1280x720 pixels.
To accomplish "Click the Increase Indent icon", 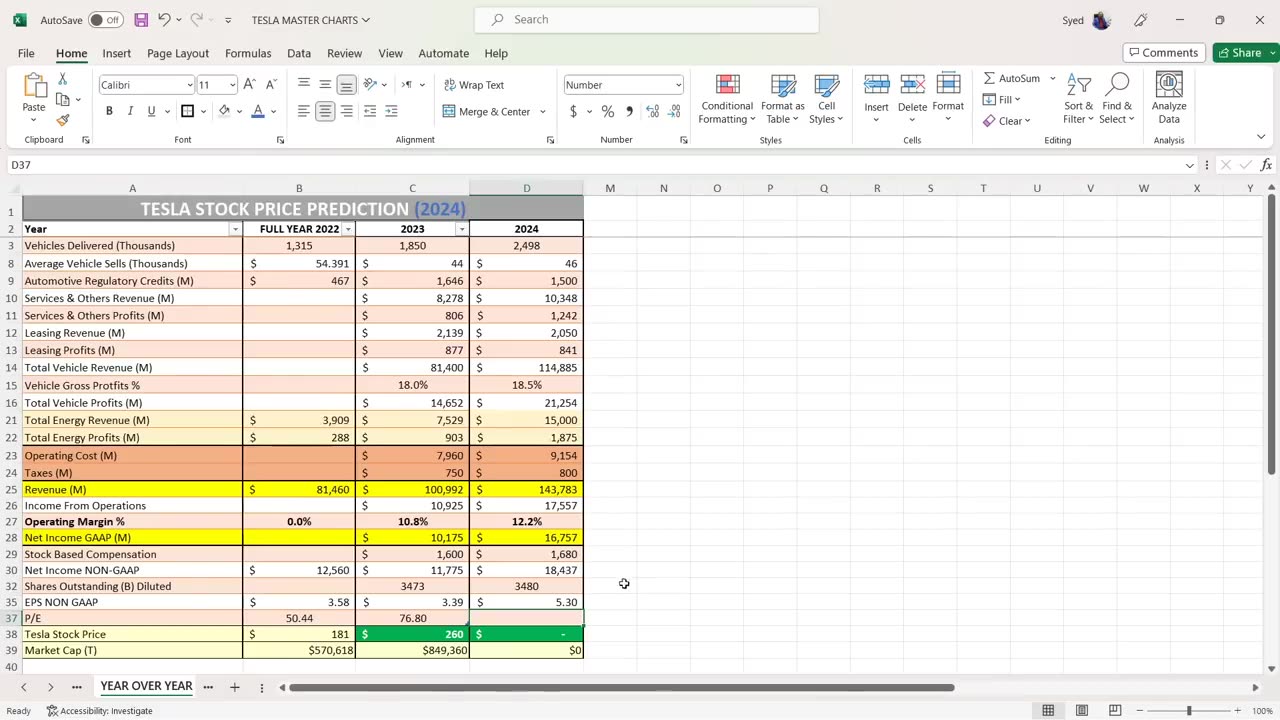I will 391,111.
